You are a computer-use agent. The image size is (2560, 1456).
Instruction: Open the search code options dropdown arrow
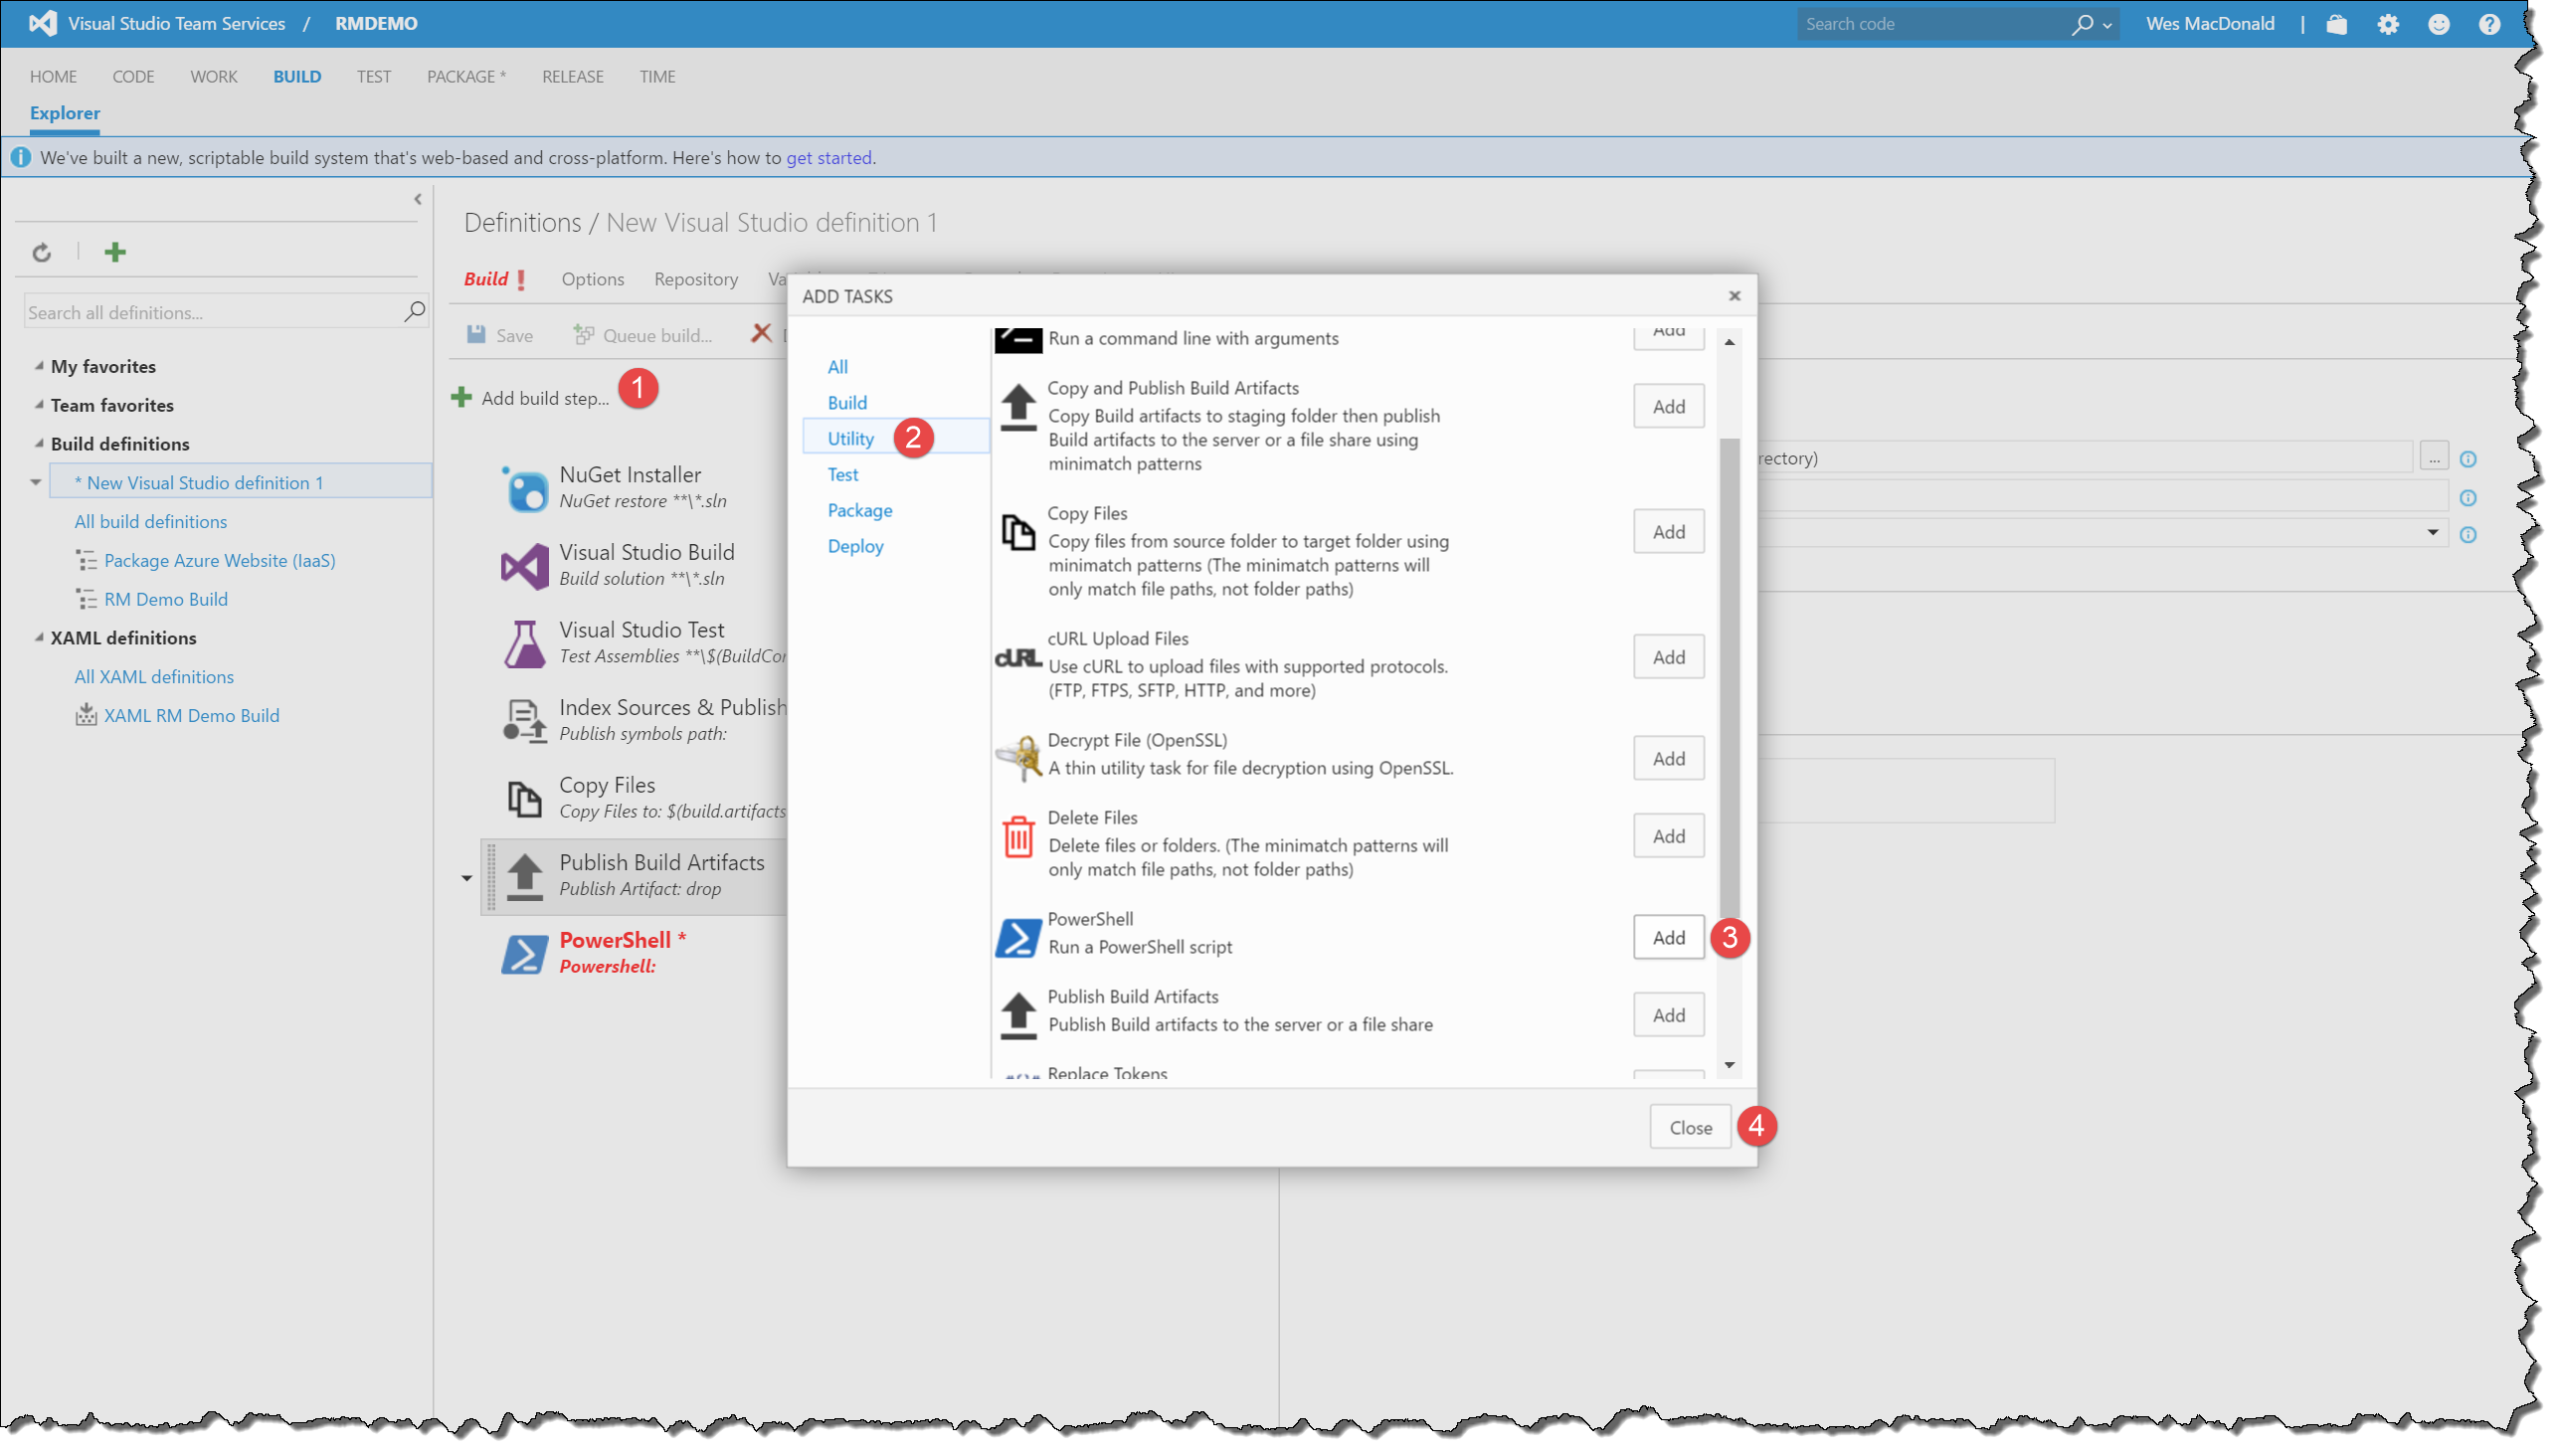point(2108,26)
